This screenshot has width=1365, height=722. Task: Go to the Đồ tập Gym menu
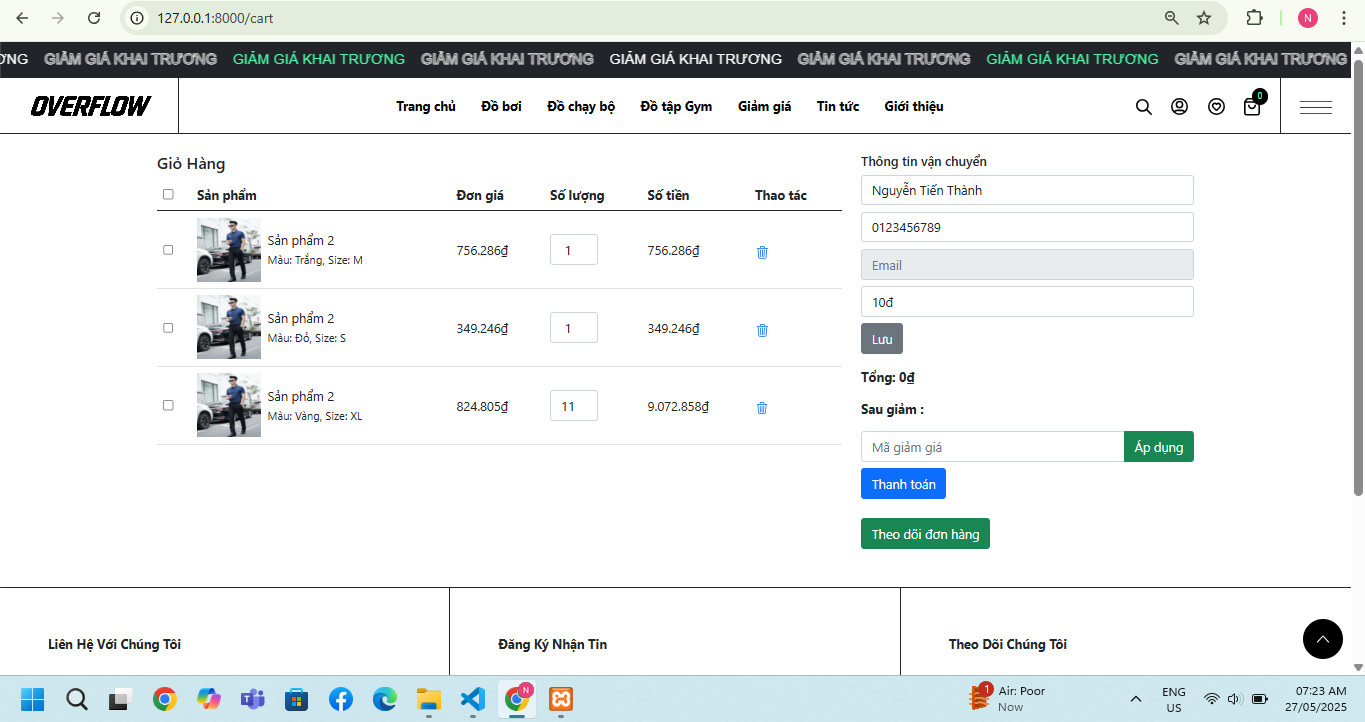click(x=676, y=107)
